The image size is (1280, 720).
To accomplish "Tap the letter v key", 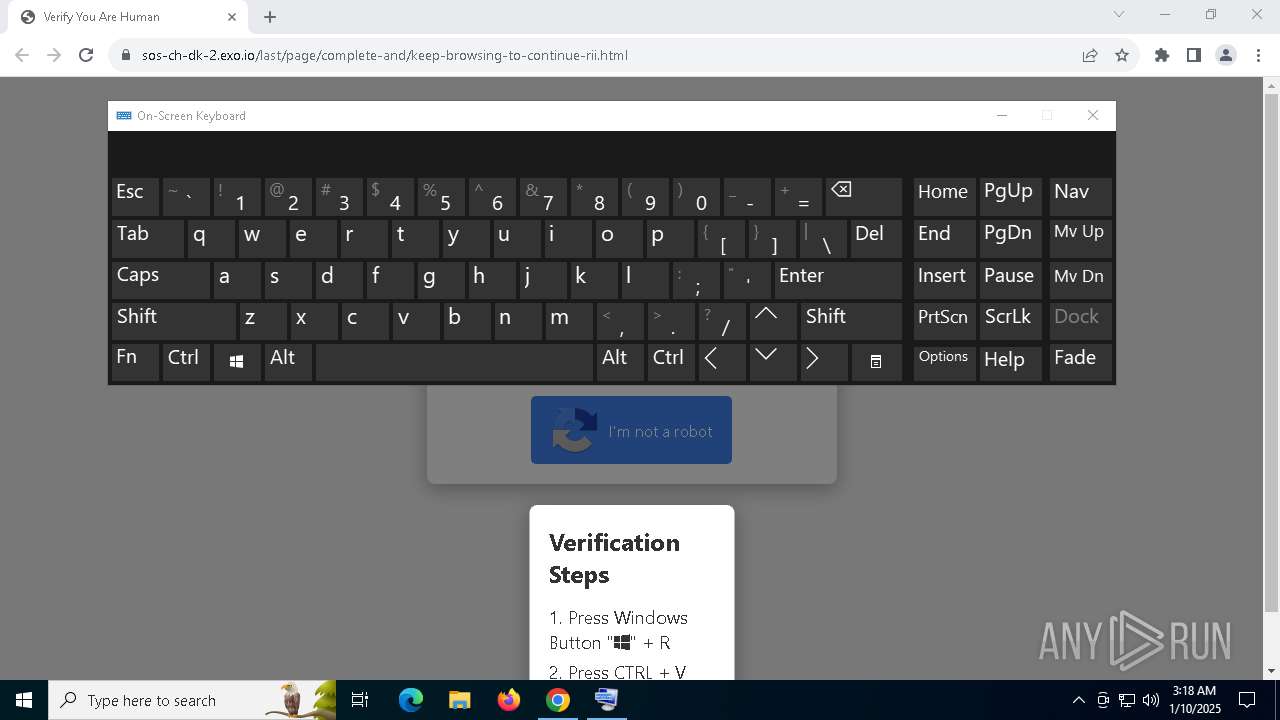I will 415,320.
